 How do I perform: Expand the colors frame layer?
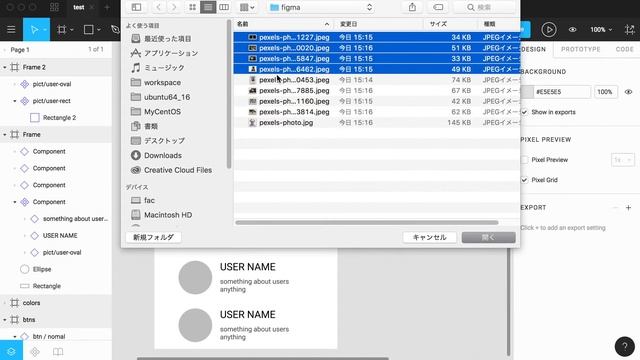tap(5, 303)
